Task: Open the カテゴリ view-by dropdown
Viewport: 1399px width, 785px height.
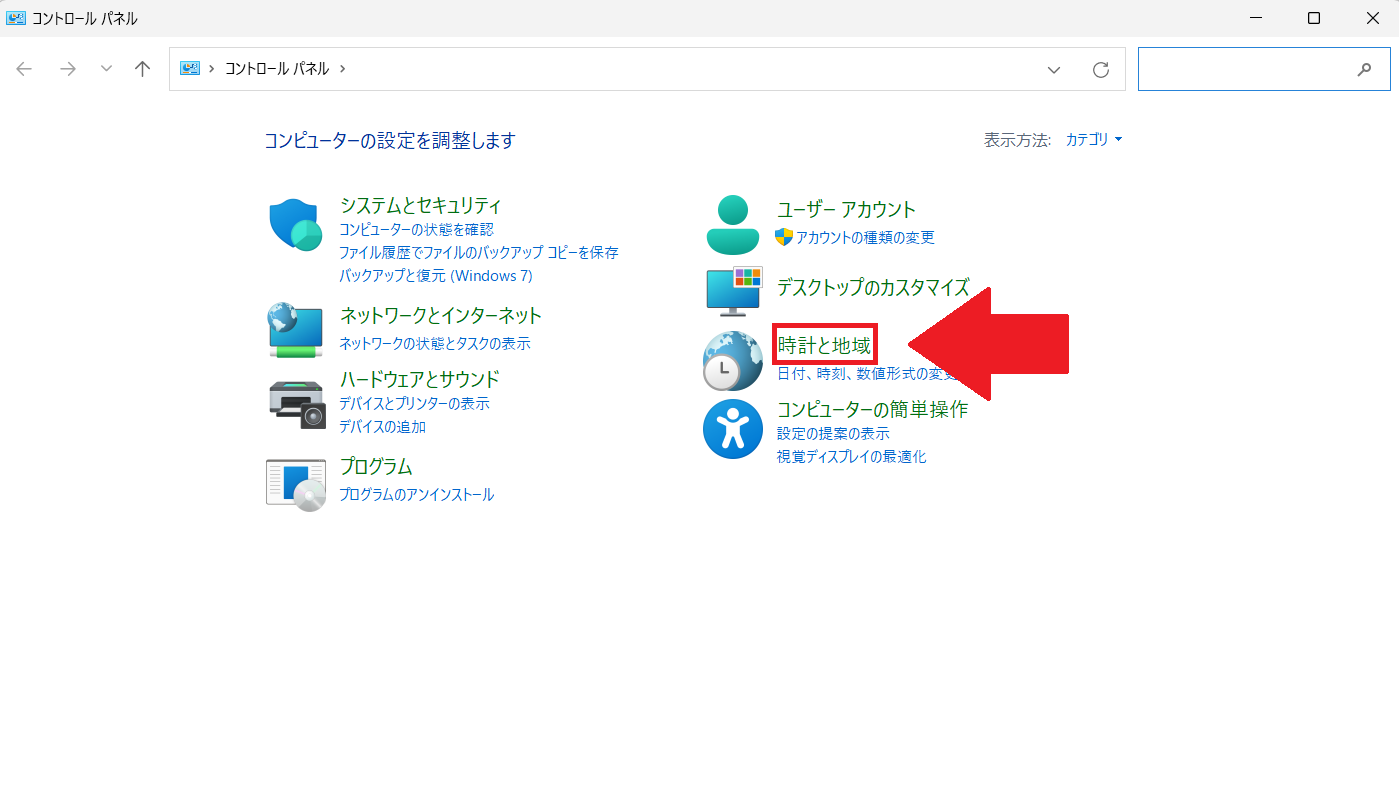Action: 1093,140
